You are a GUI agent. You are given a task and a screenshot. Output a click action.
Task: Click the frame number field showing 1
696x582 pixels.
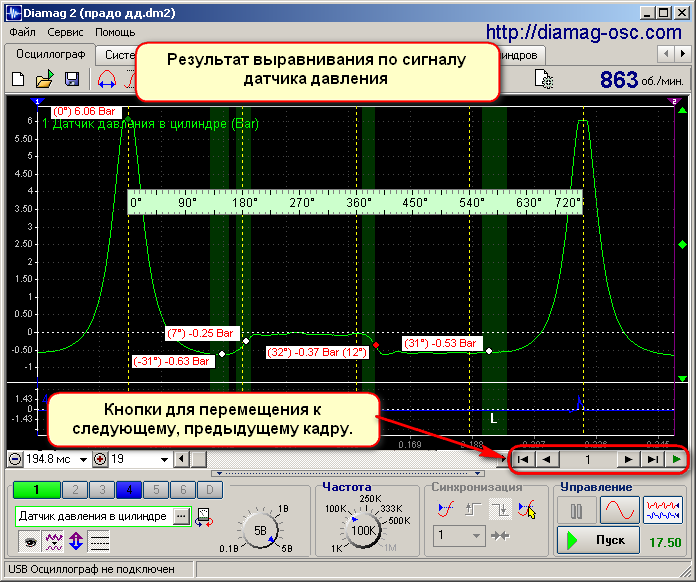coord(588,459)
